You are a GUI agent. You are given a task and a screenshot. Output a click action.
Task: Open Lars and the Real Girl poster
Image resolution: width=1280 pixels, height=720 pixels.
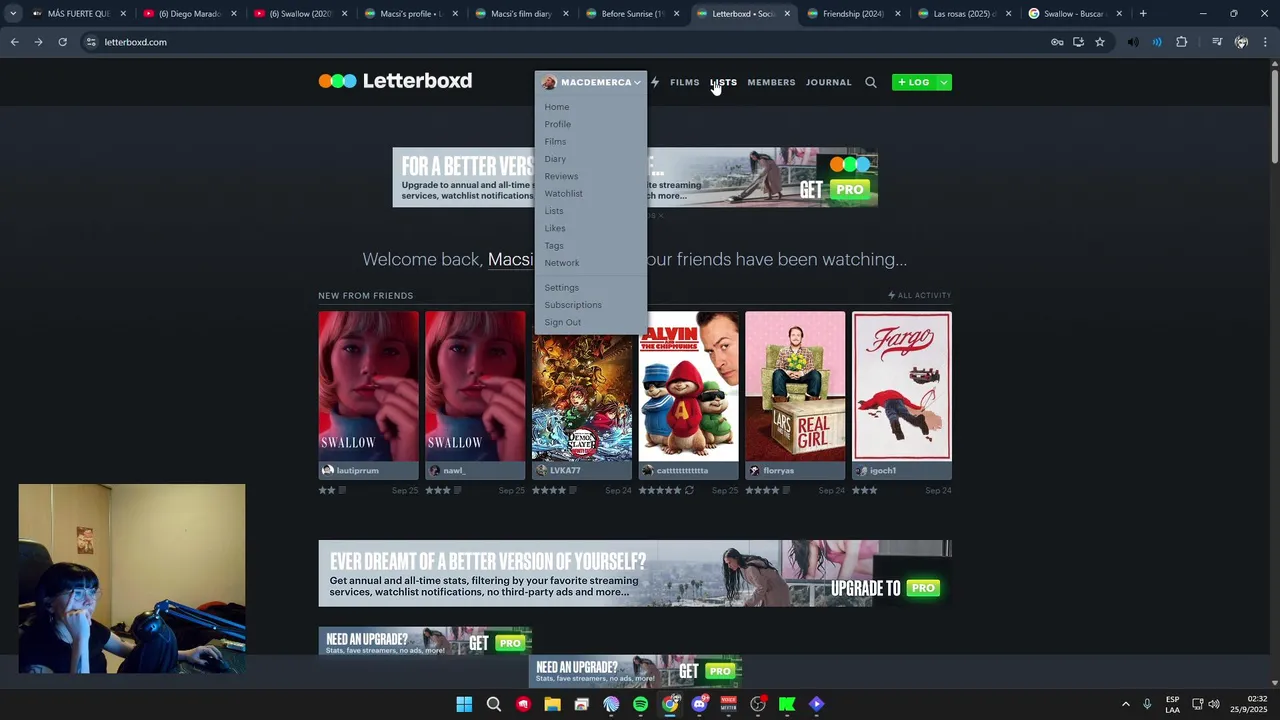[795, 386]
